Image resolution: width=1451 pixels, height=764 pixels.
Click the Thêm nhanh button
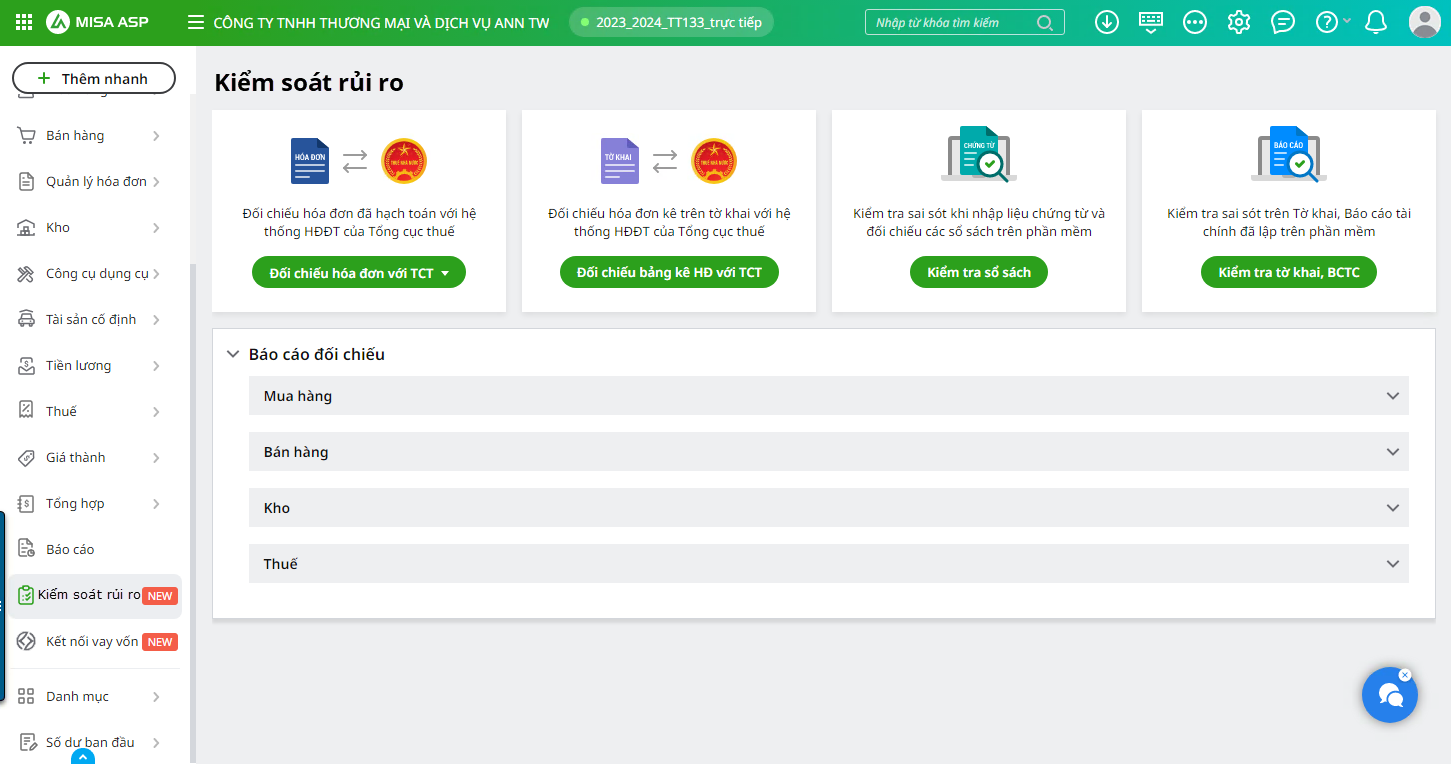94,78
